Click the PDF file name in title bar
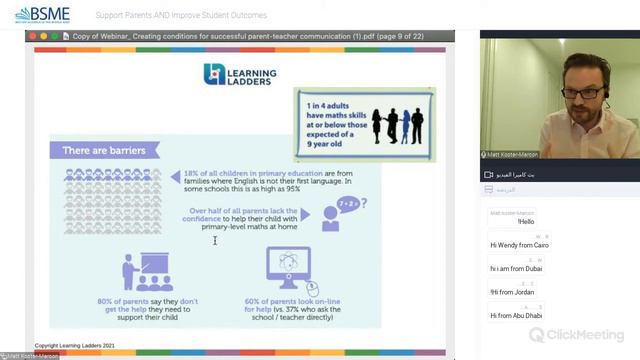The width and height of the screenshot is (640, 360). click(x=249, y=36)
